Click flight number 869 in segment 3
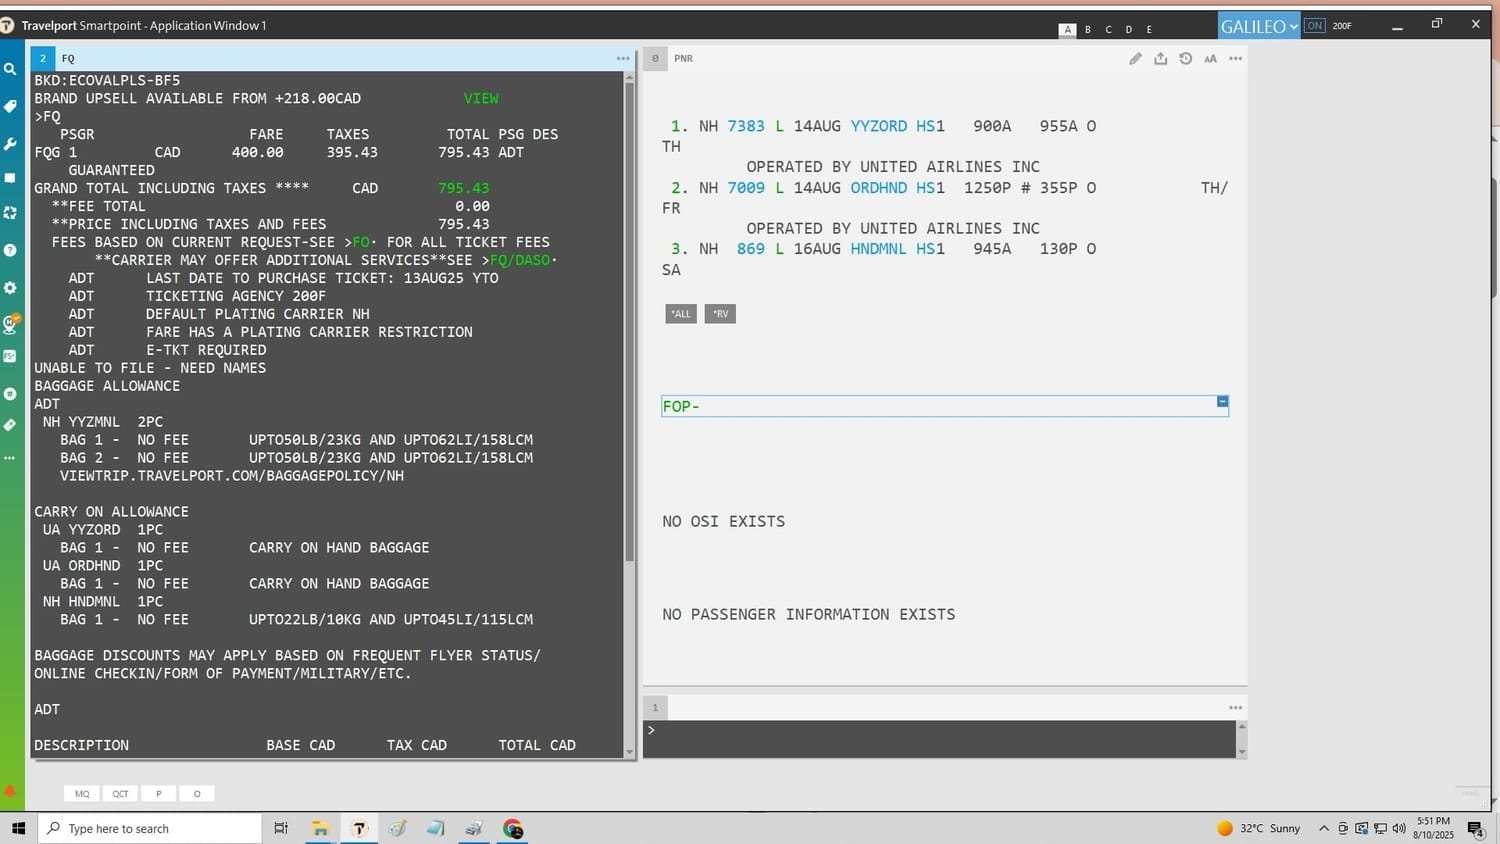Image resolution: width=1500 pixels, height=844 pixels. point(751,249)
